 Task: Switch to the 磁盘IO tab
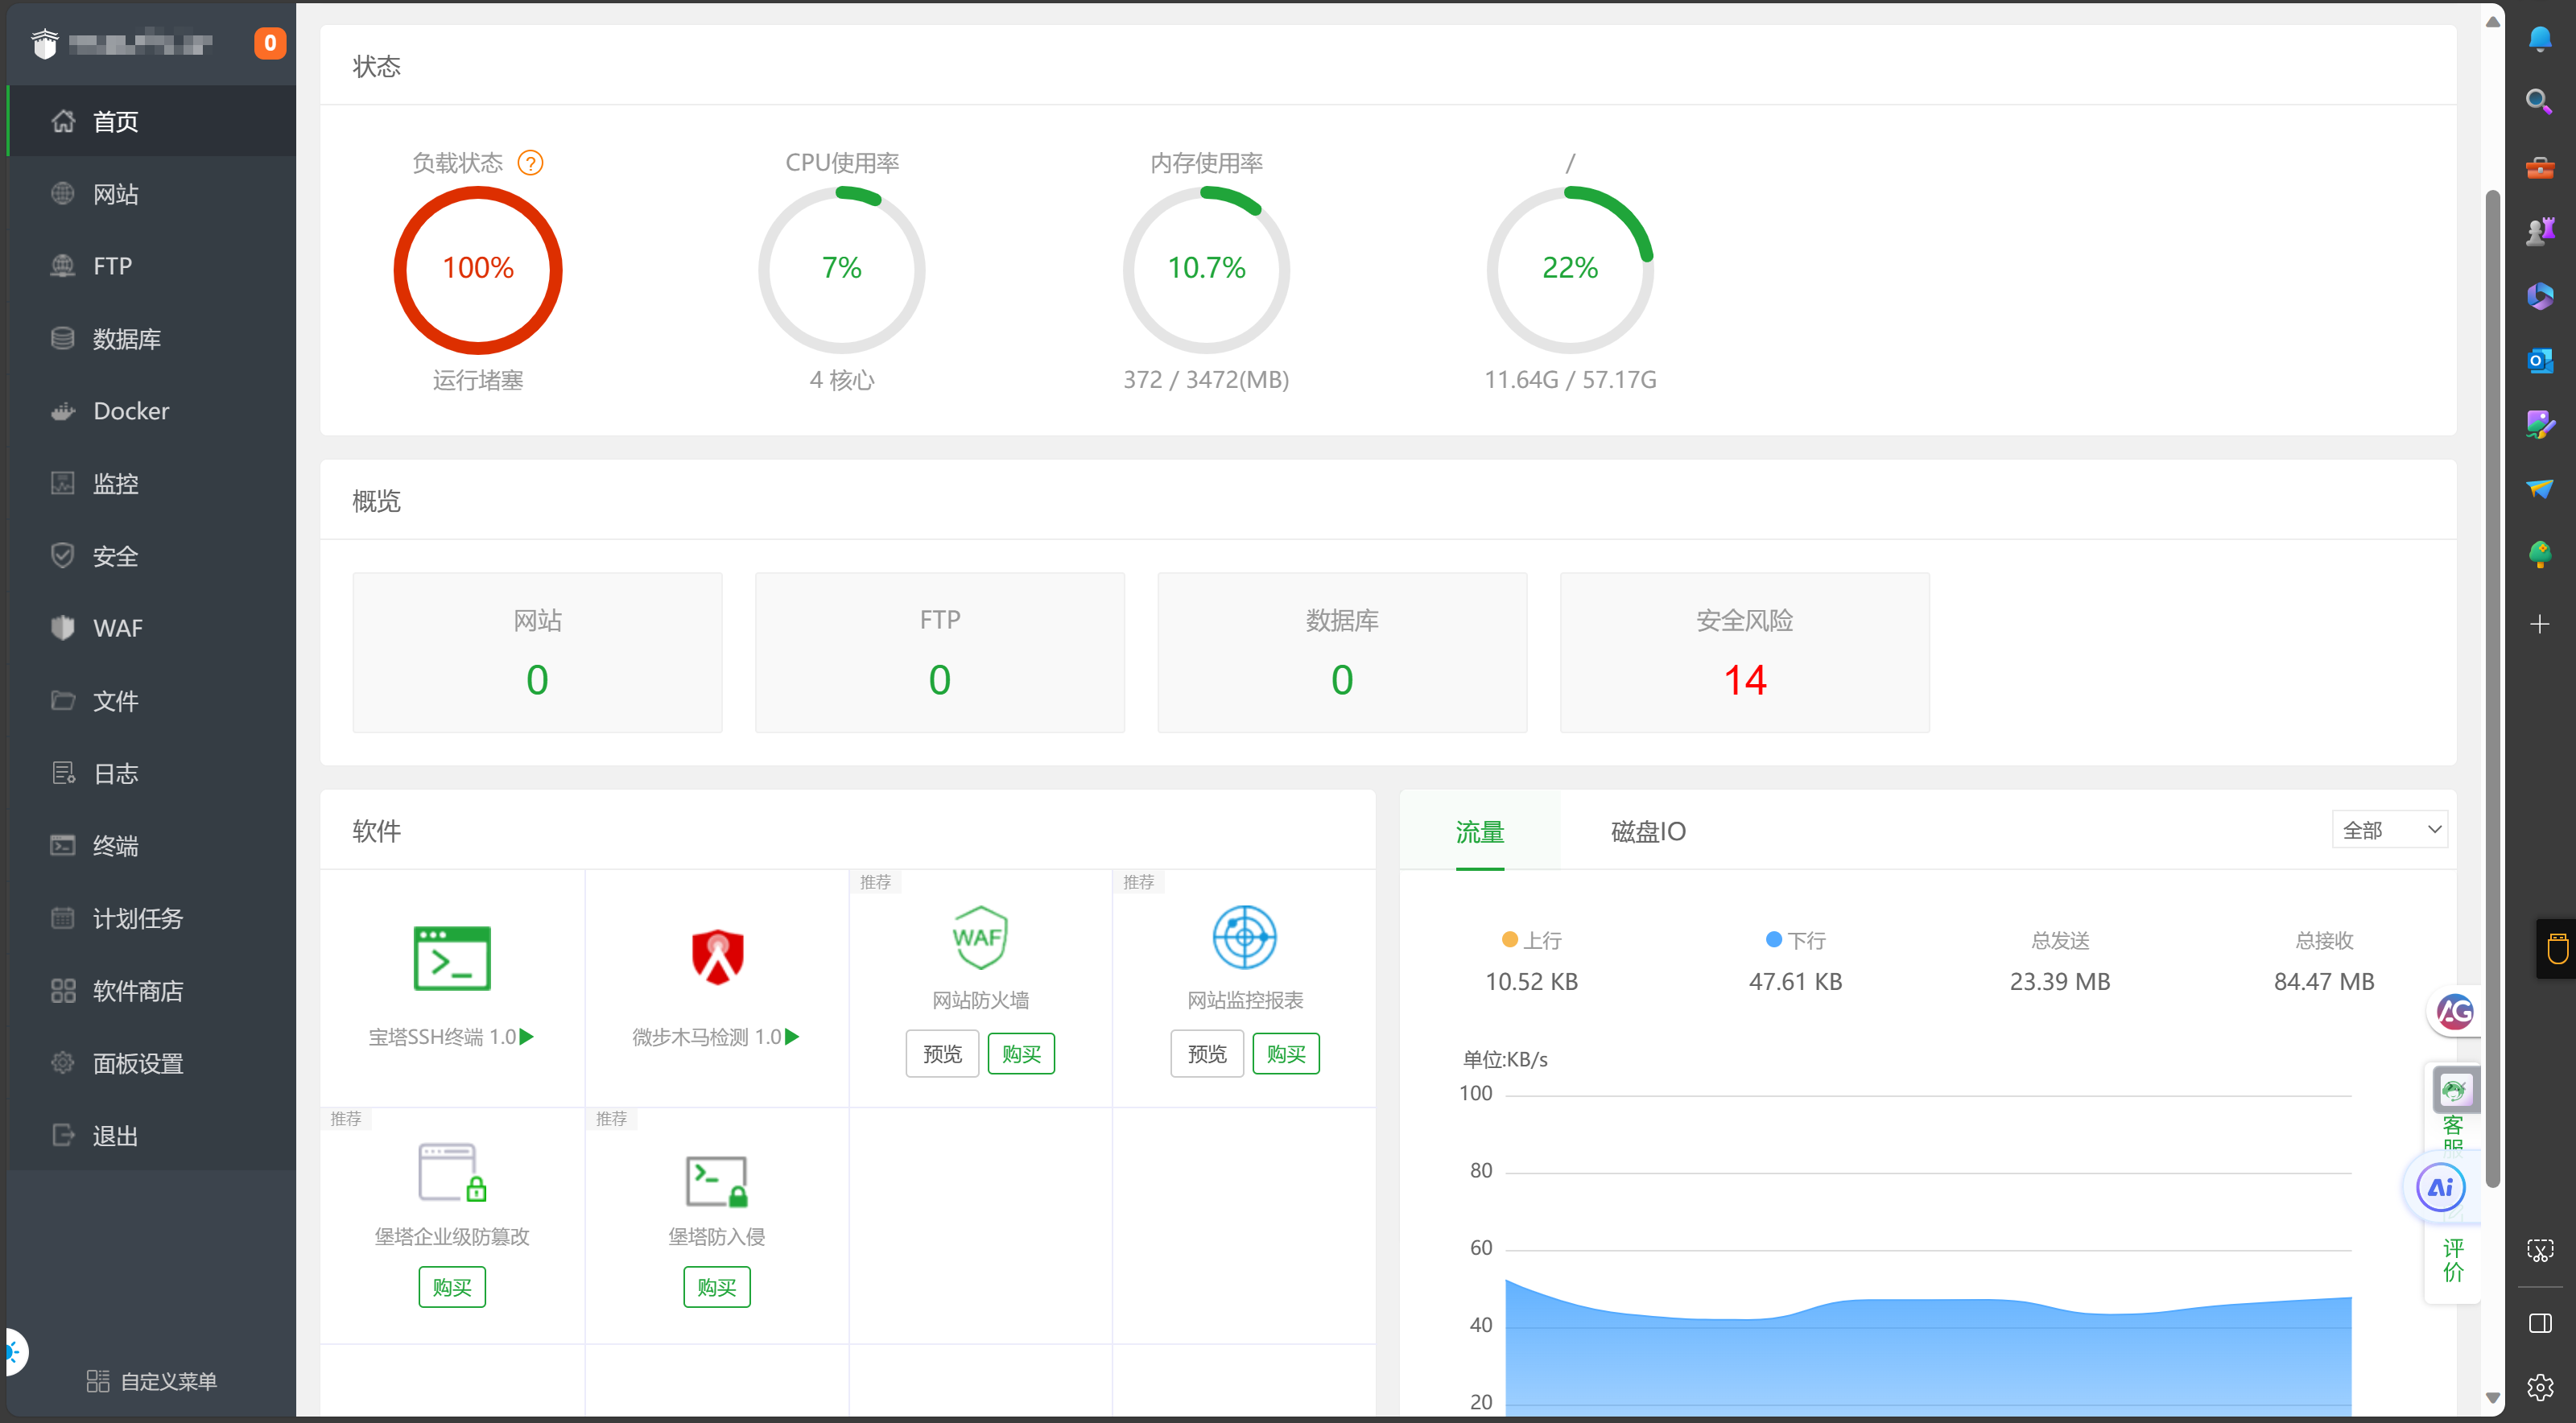(x=1648, y=831)
